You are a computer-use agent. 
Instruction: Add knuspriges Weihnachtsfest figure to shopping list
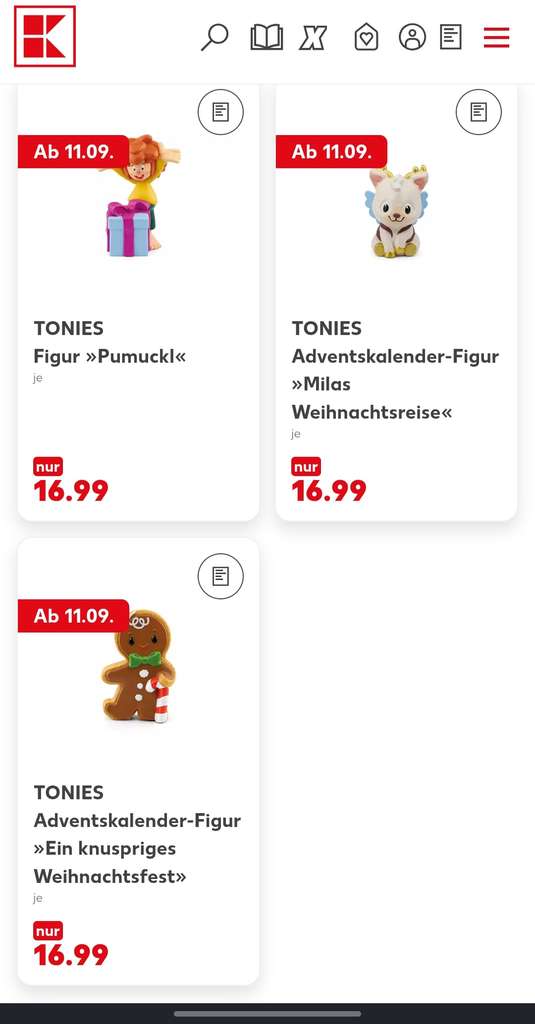point(221,576)
